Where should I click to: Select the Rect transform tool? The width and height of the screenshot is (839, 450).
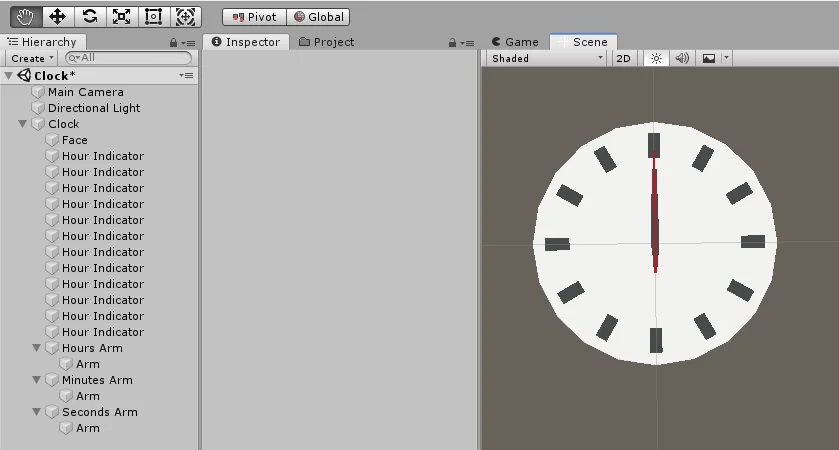pos(154,17)
